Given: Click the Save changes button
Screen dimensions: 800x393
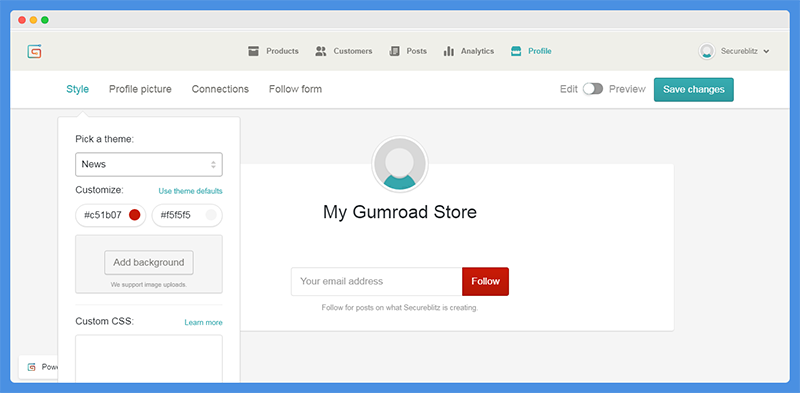Looking at the screenshot, I should (x=694, y=89).
